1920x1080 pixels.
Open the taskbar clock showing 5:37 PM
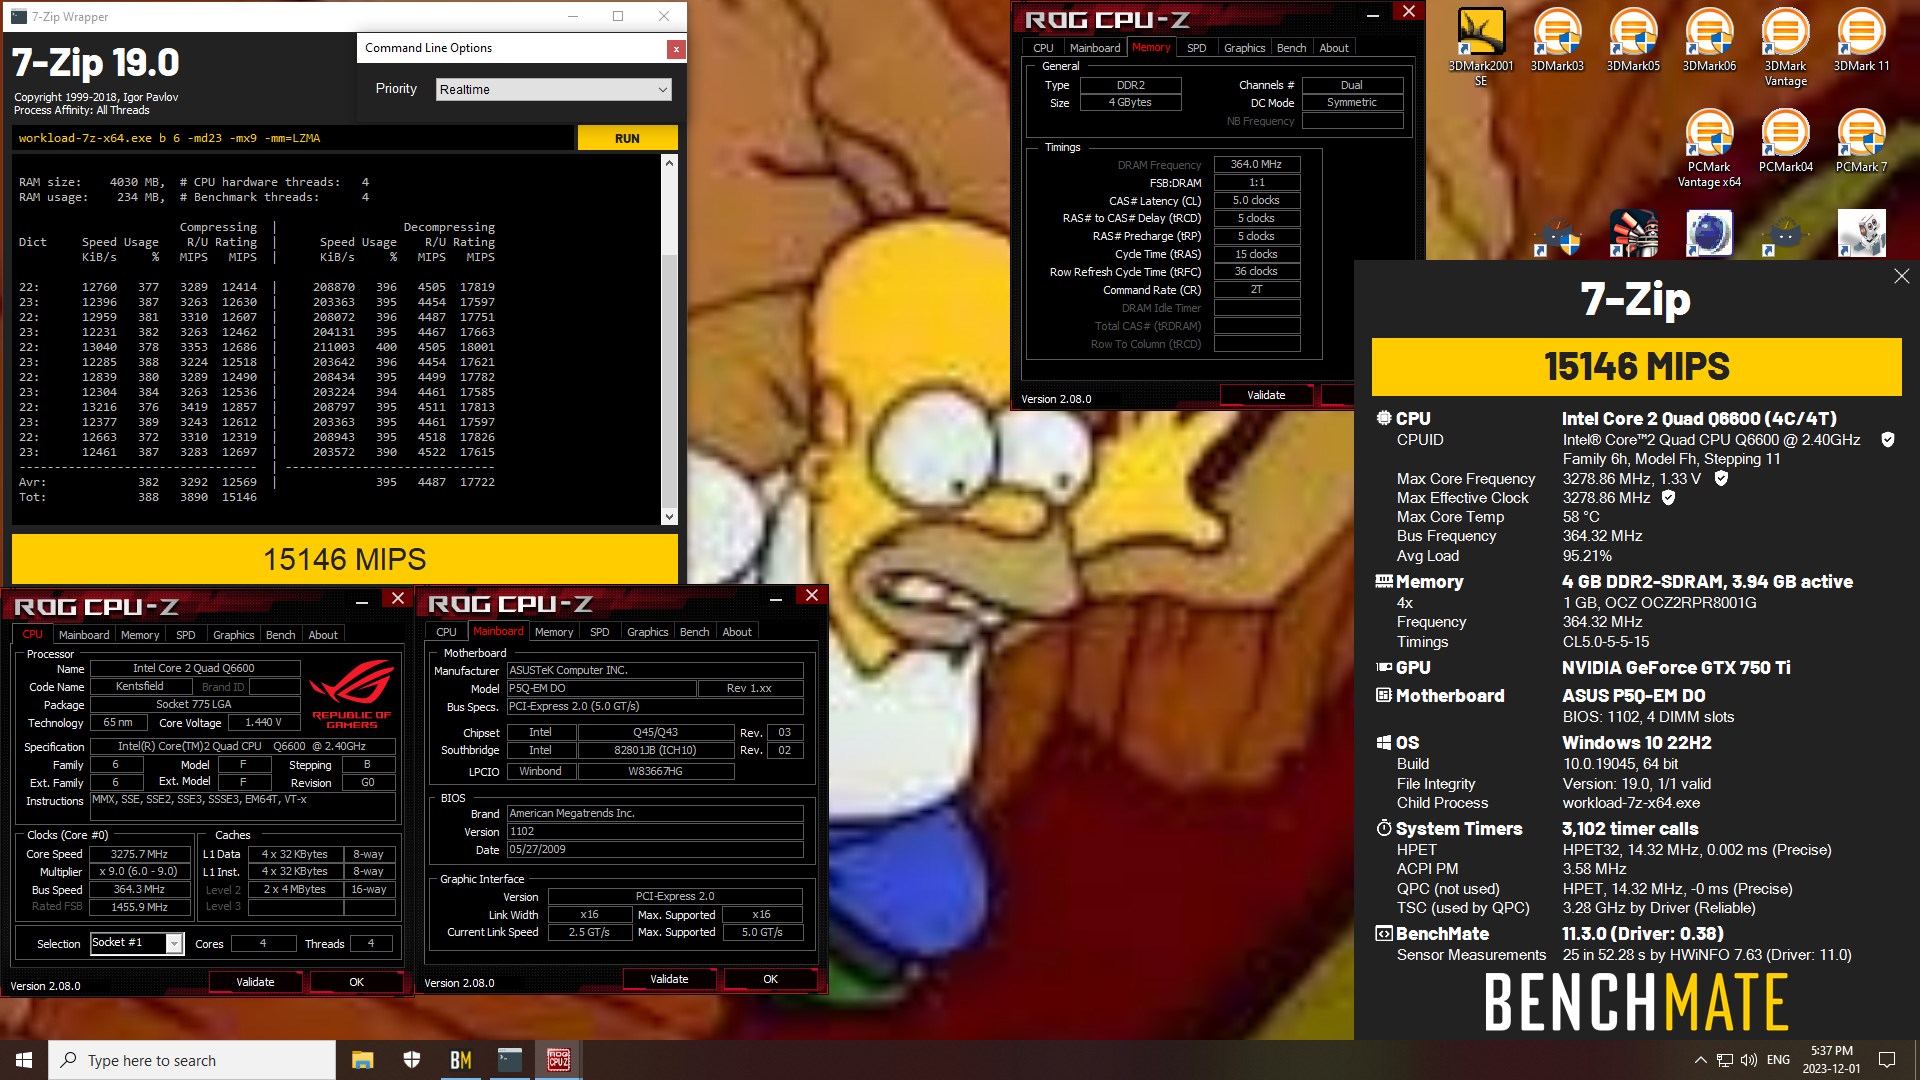click(x=1831, y=1060)
